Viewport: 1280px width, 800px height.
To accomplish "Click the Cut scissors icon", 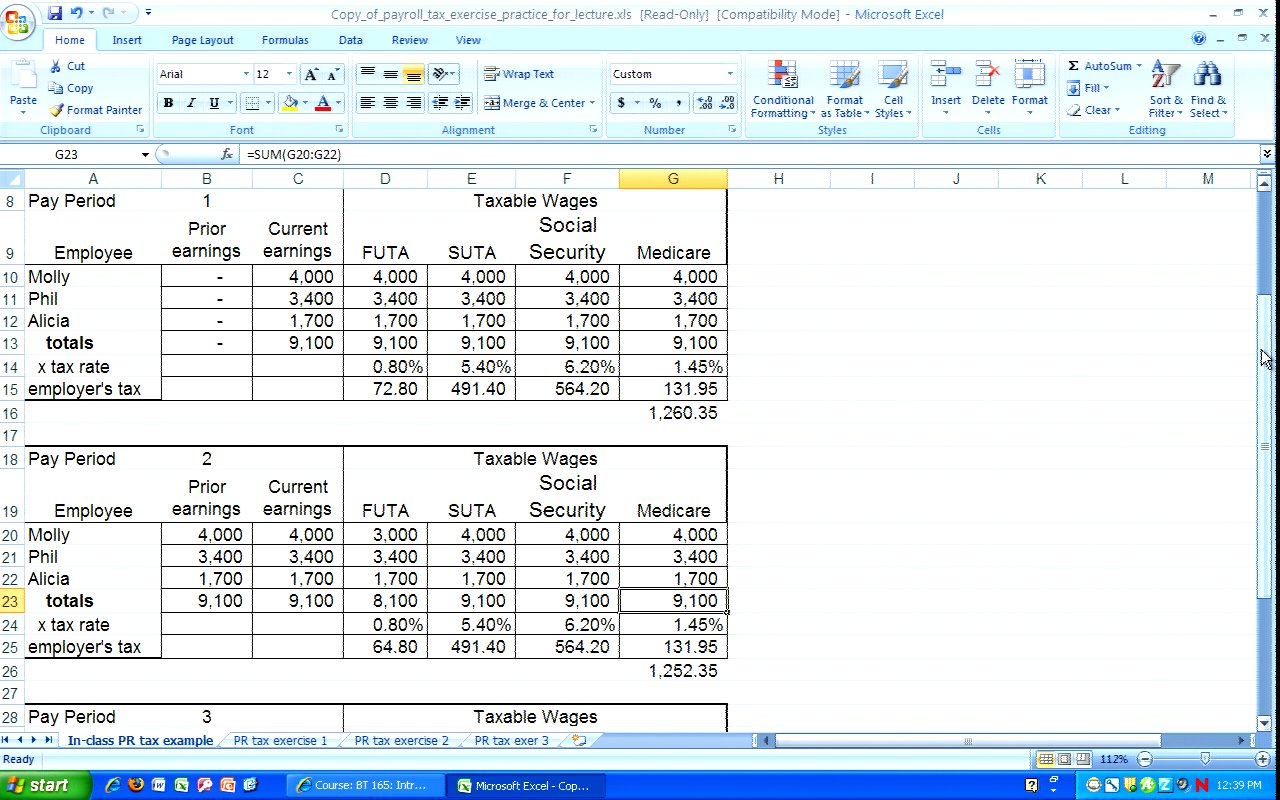I will pyautogui.click(x=56, y=66).
